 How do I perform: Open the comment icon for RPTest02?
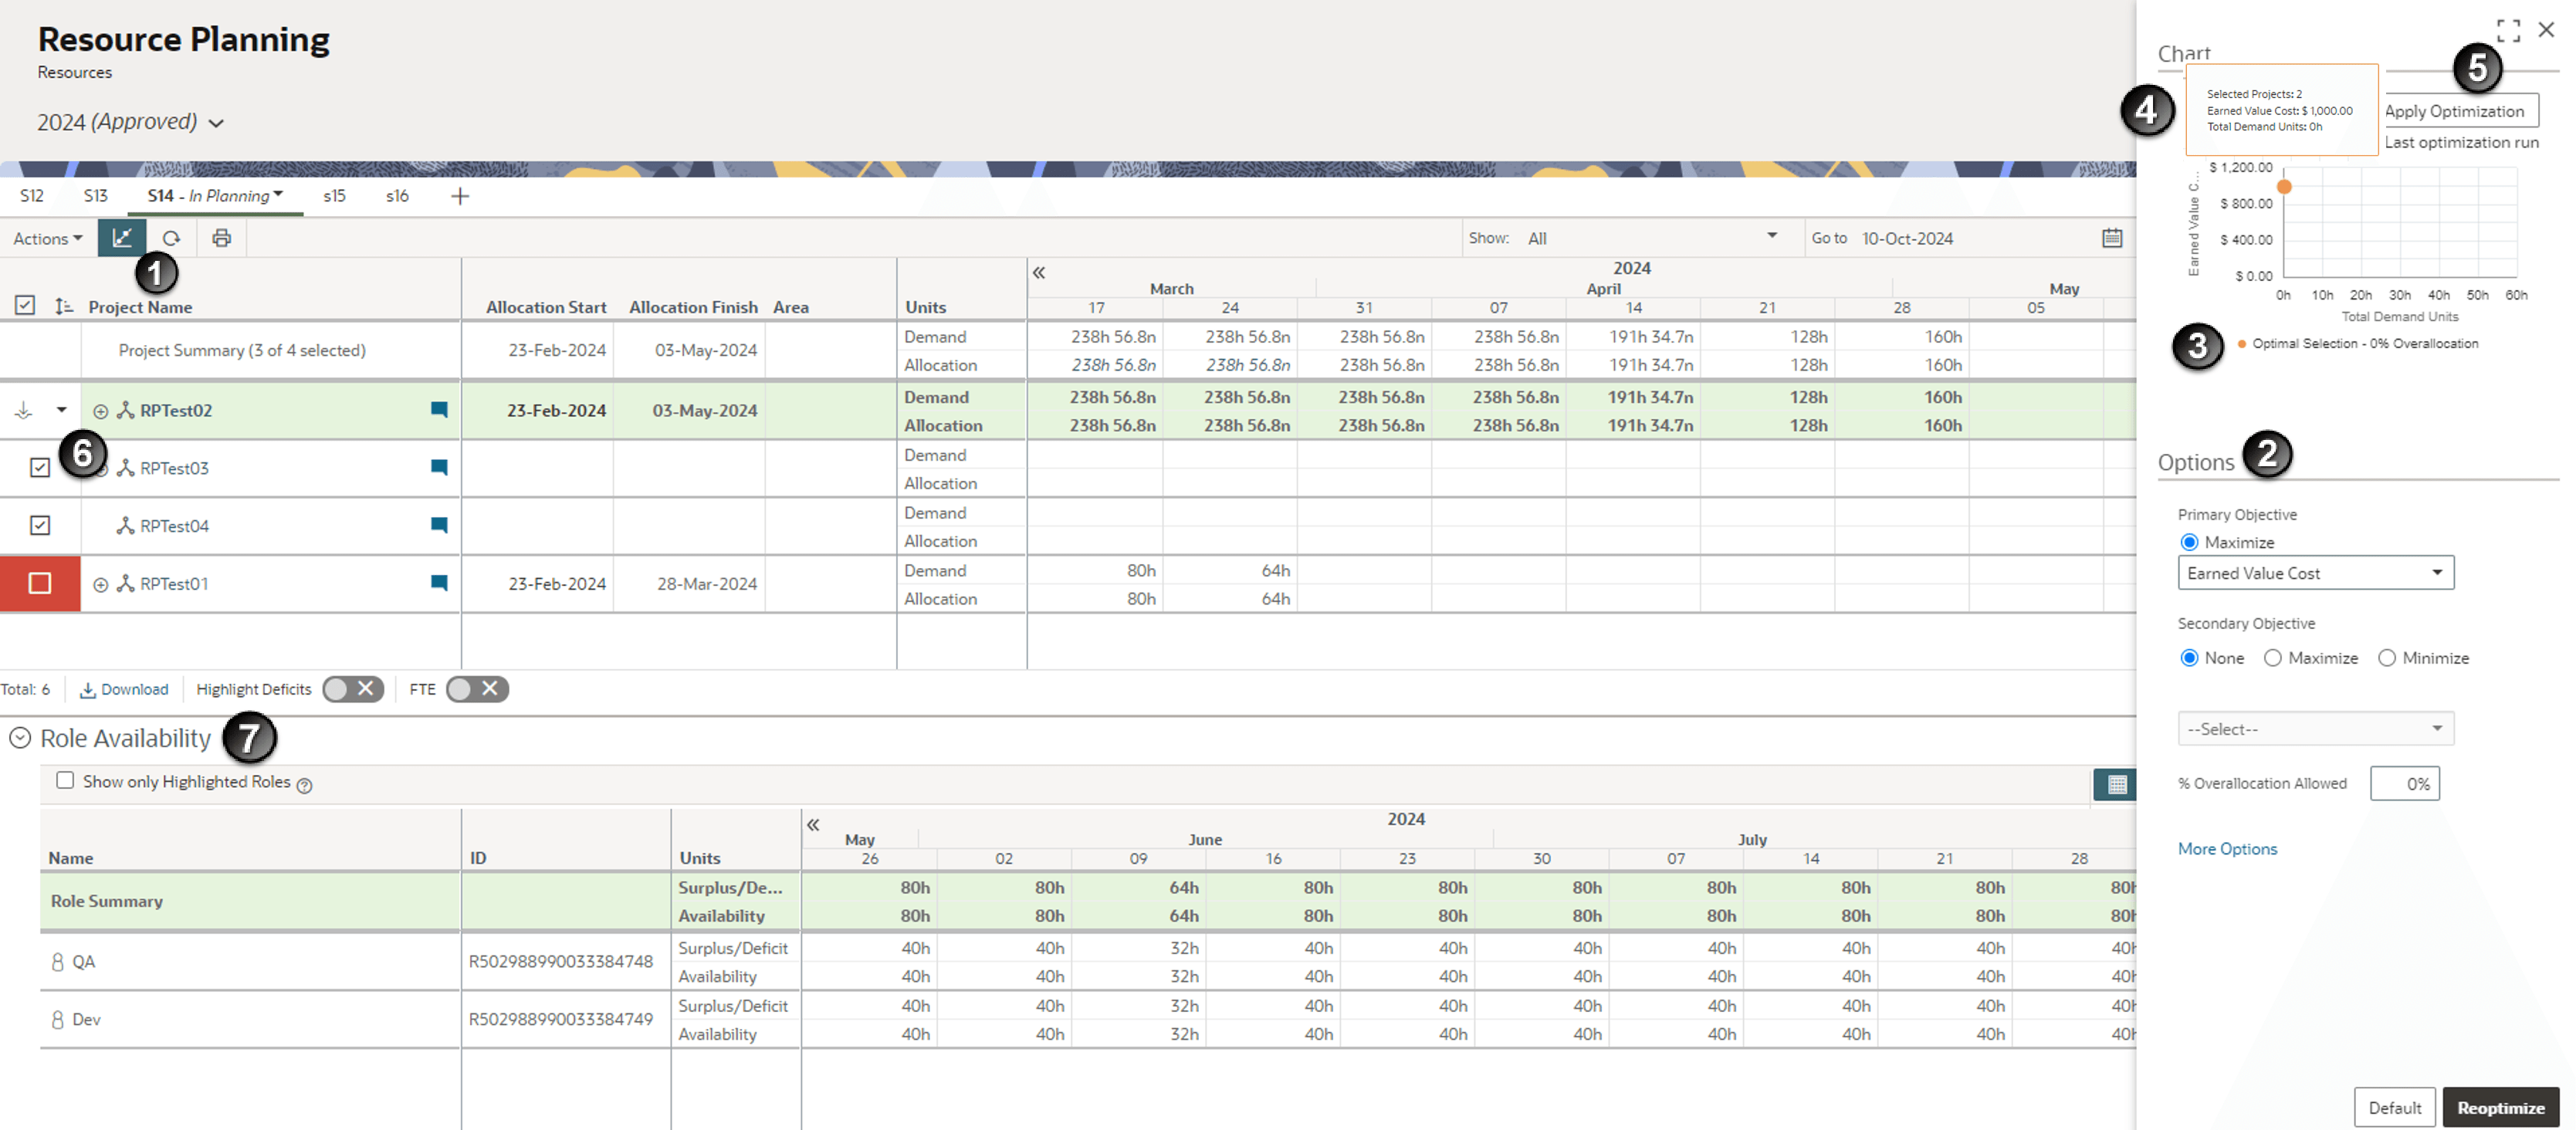click(438, 410)
